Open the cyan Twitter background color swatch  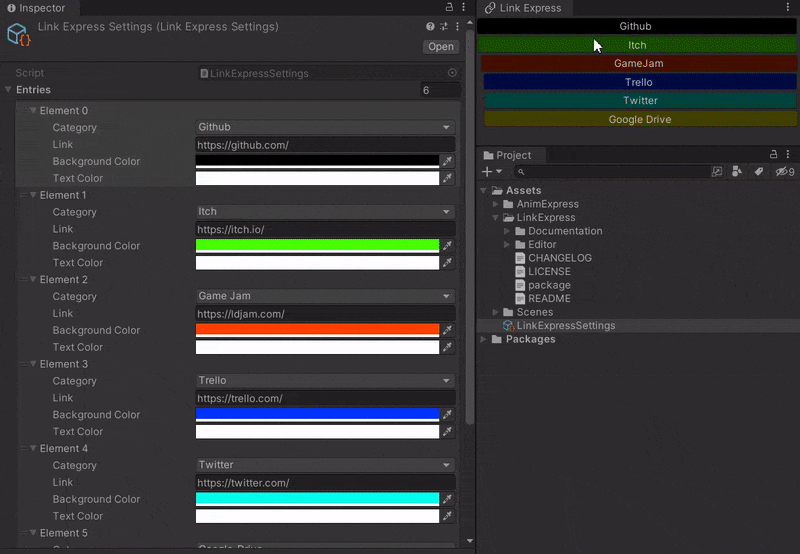click(x=317, y=499)
